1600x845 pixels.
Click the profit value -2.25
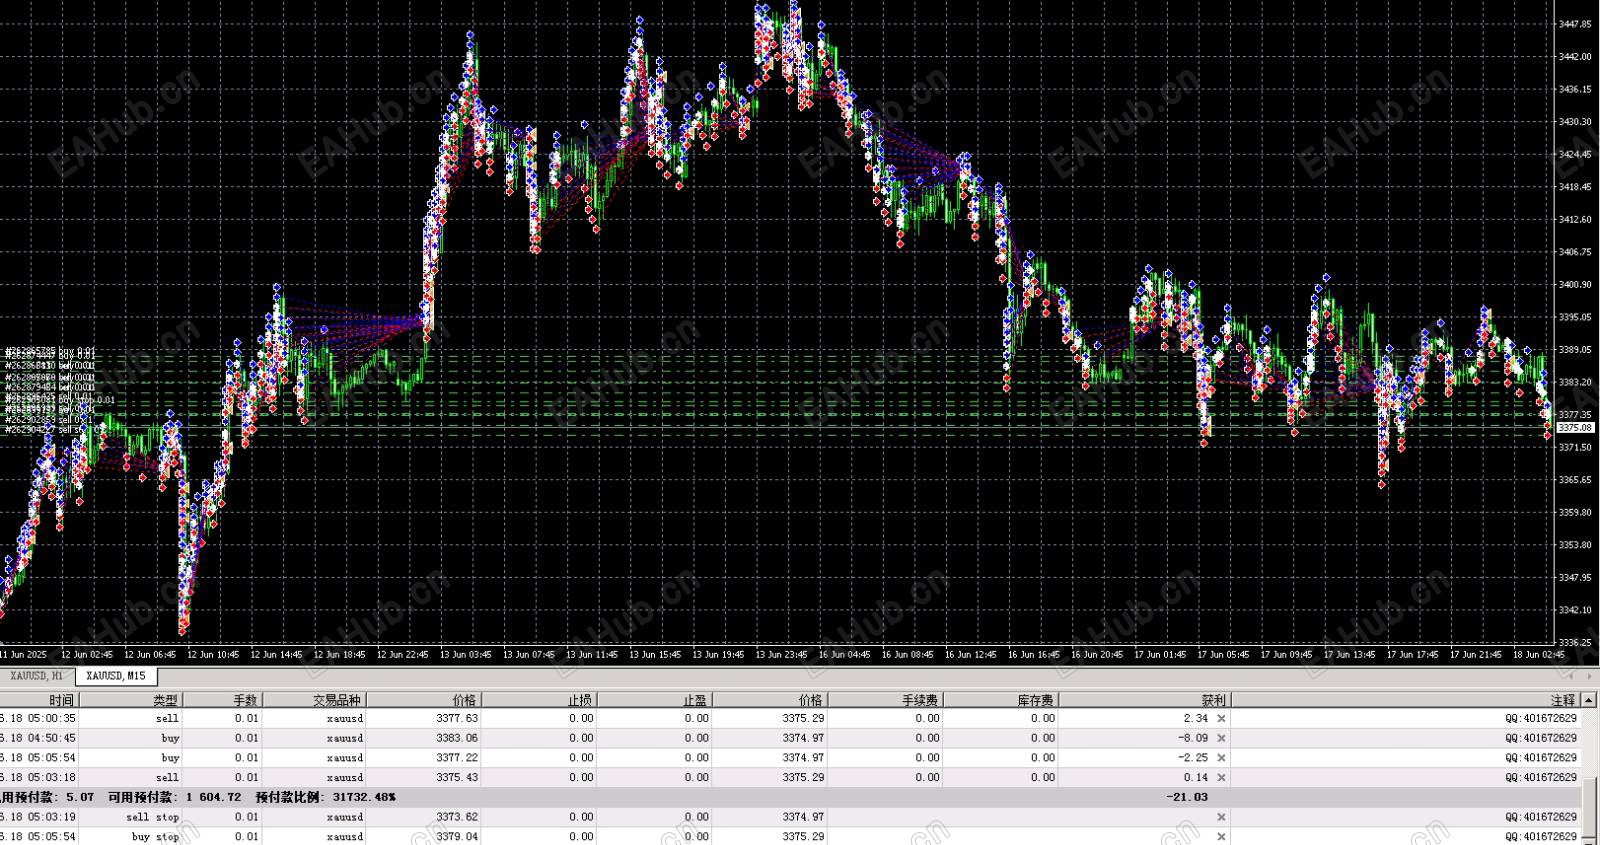(1193, 758)
